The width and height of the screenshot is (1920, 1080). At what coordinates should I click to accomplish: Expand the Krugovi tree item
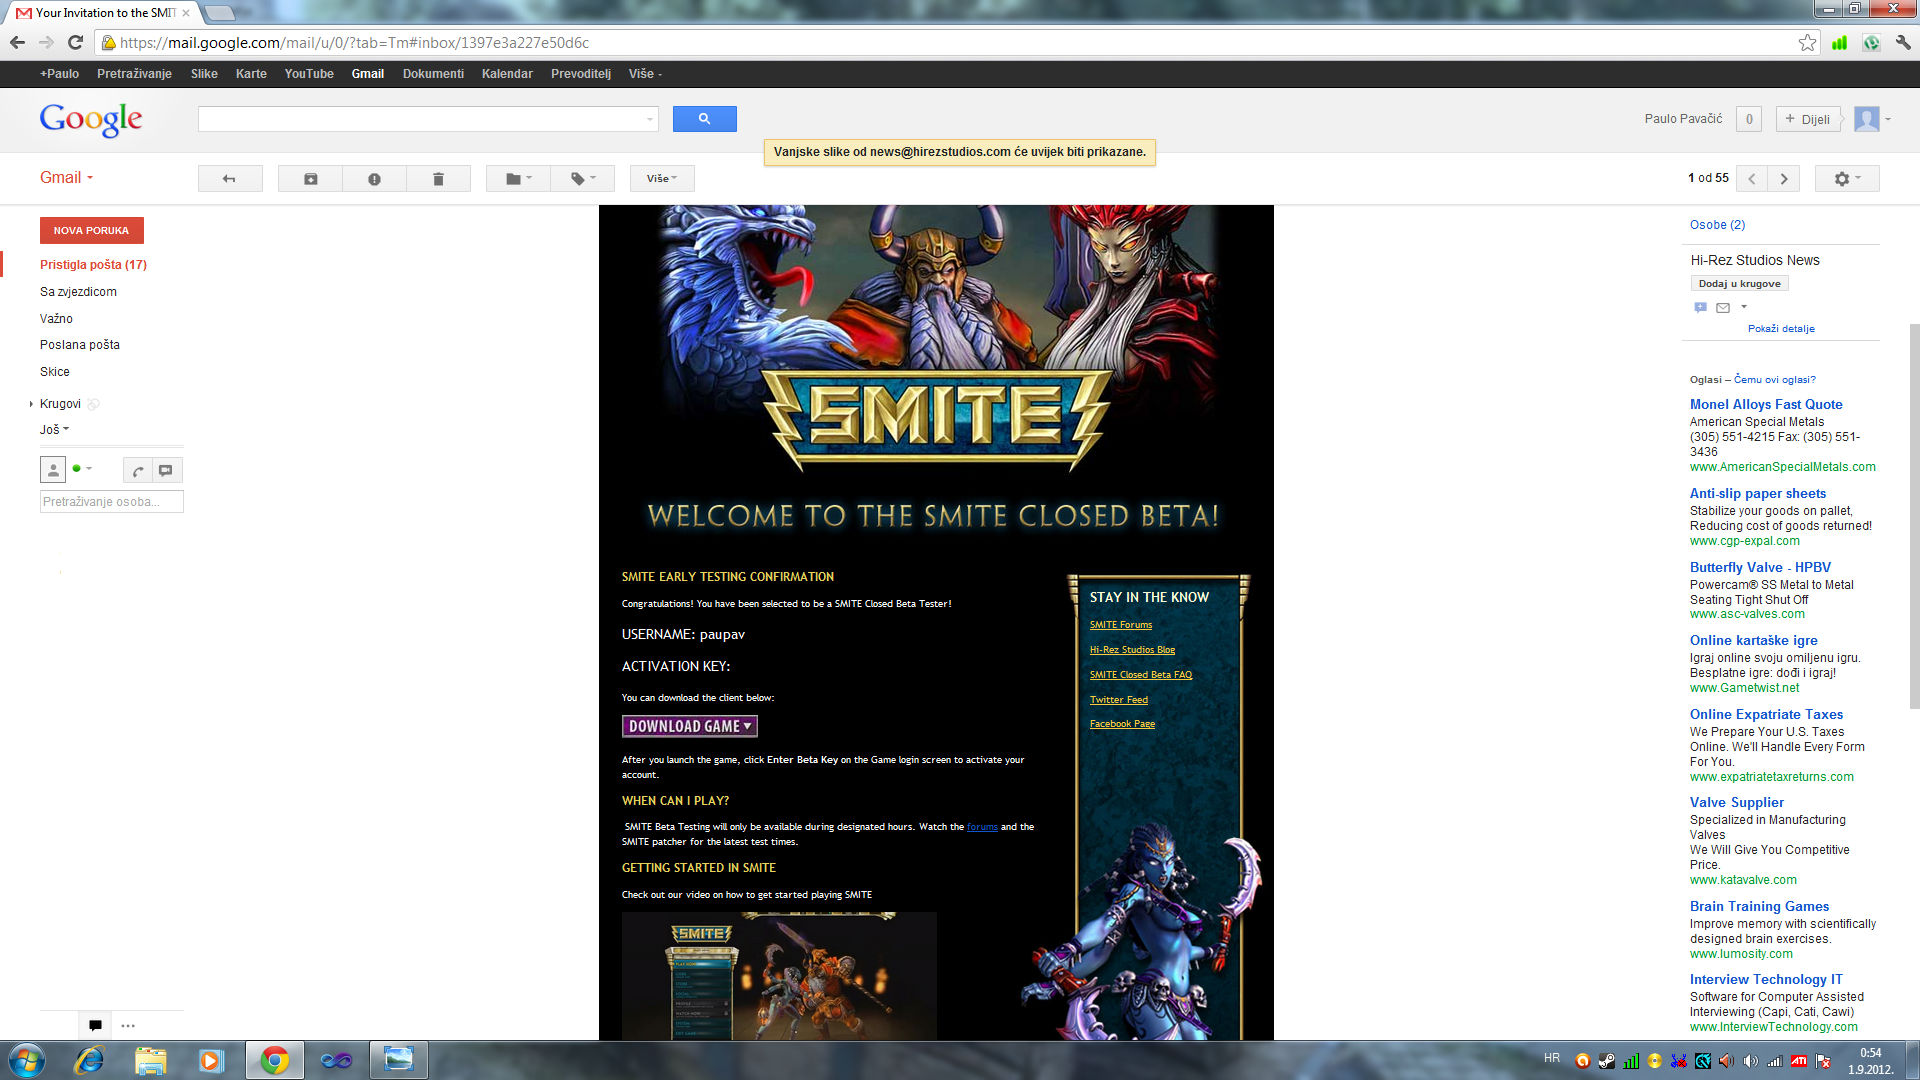click(x=31, y=404)
